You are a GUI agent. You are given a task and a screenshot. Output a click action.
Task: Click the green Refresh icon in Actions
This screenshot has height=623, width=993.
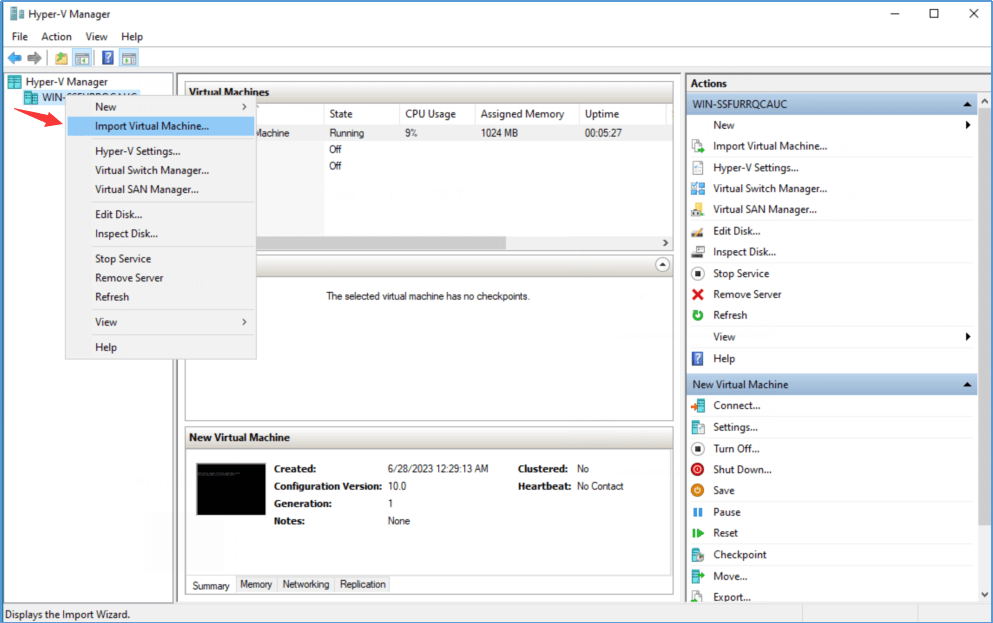click(698, 316)
